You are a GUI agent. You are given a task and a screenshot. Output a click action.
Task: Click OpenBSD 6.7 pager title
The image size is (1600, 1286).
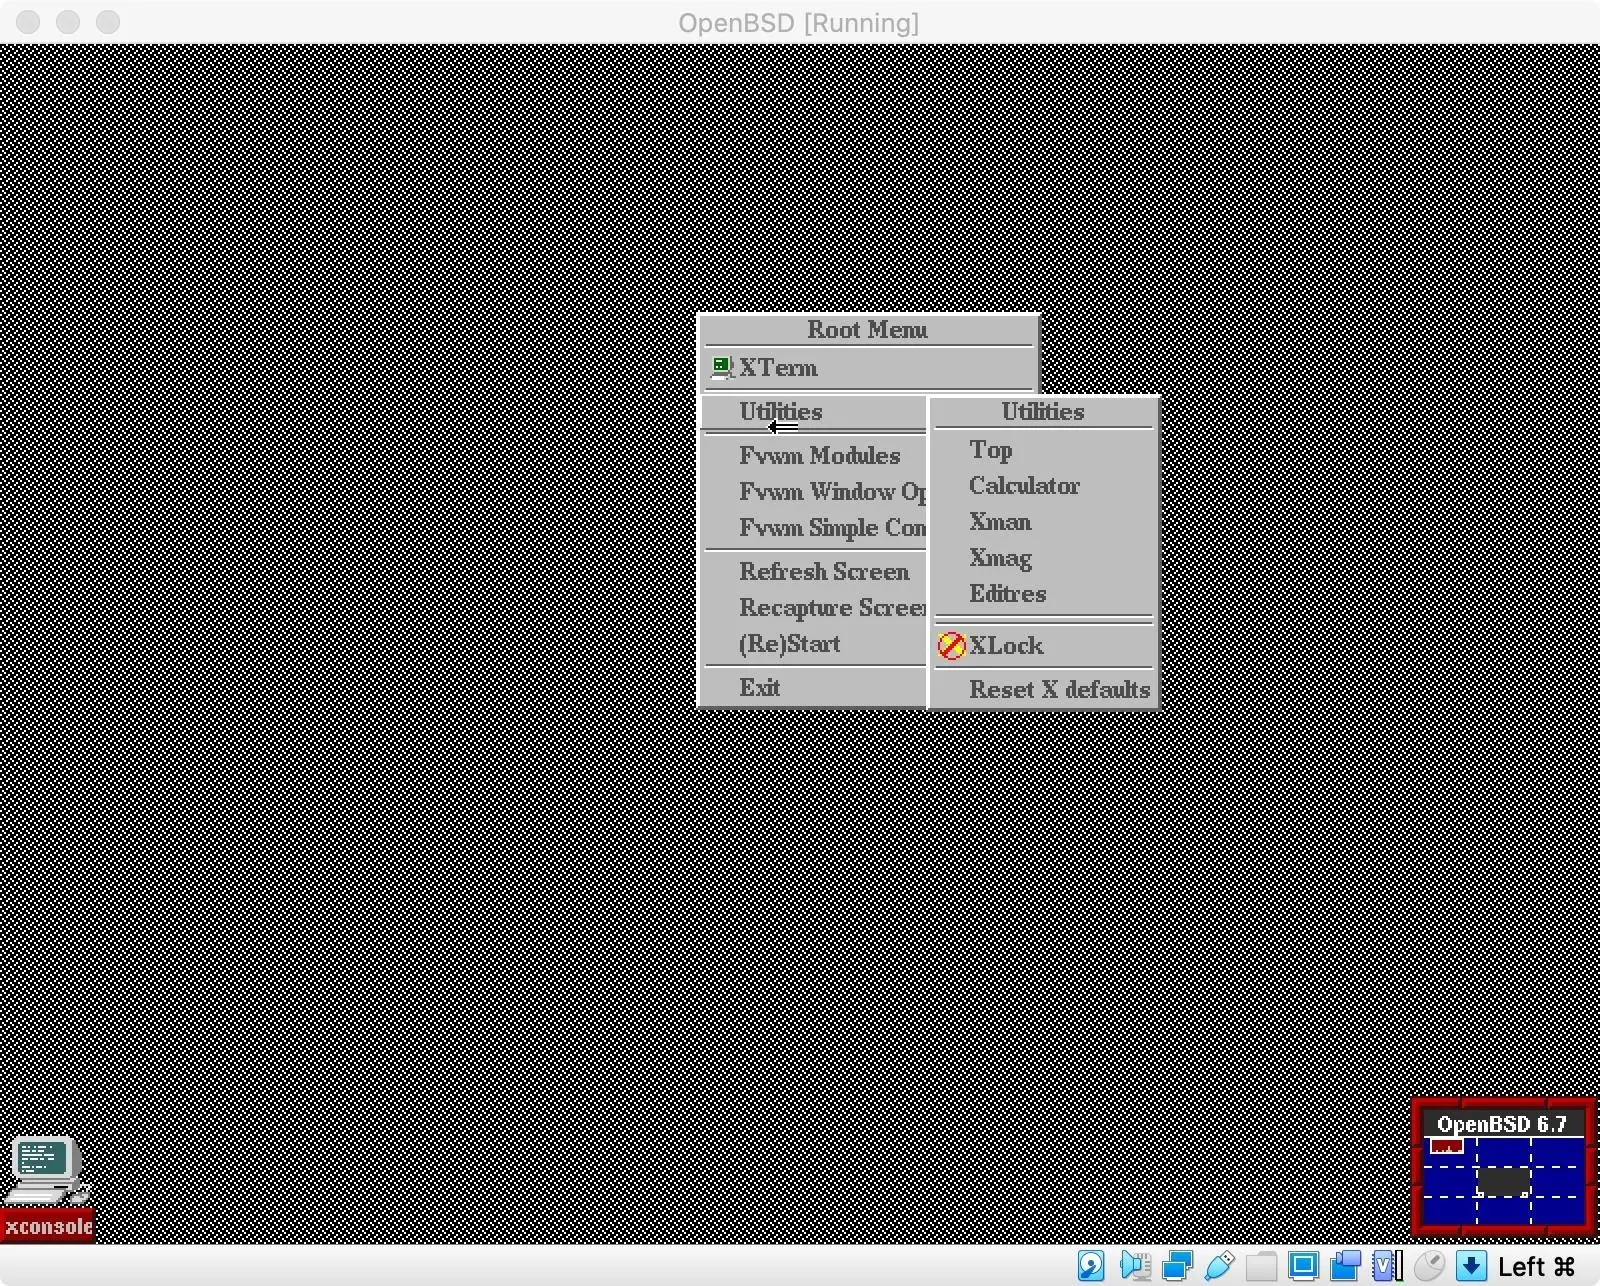coord(1502,1124)
